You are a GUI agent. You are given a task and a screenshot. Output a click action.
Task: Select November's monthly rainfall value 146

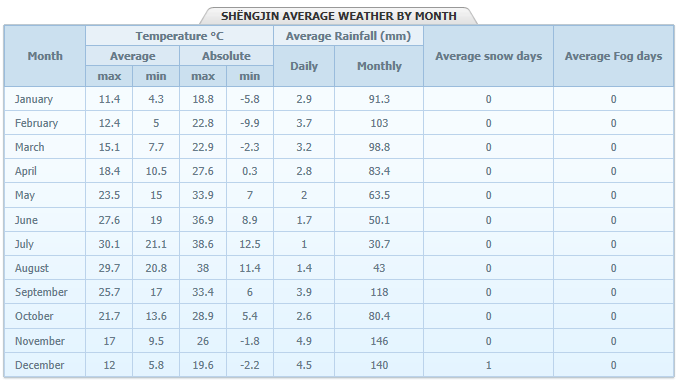pyautogui.click(x=379, y=341)
